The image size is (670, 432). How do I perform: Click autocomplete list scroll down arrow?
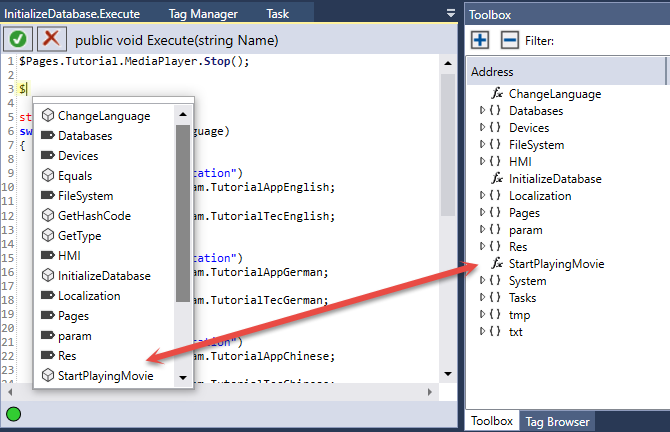click(182, 378)
